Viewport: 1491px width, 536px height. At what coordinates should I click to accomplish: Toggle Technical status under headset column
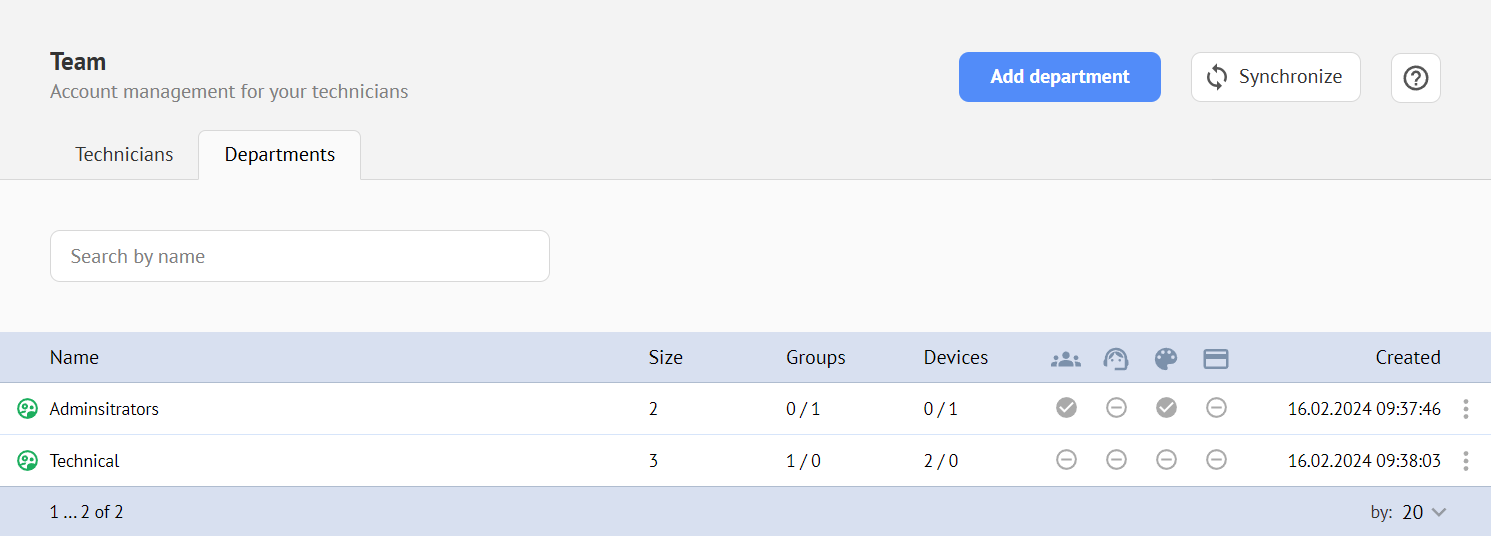point(1116,460)
